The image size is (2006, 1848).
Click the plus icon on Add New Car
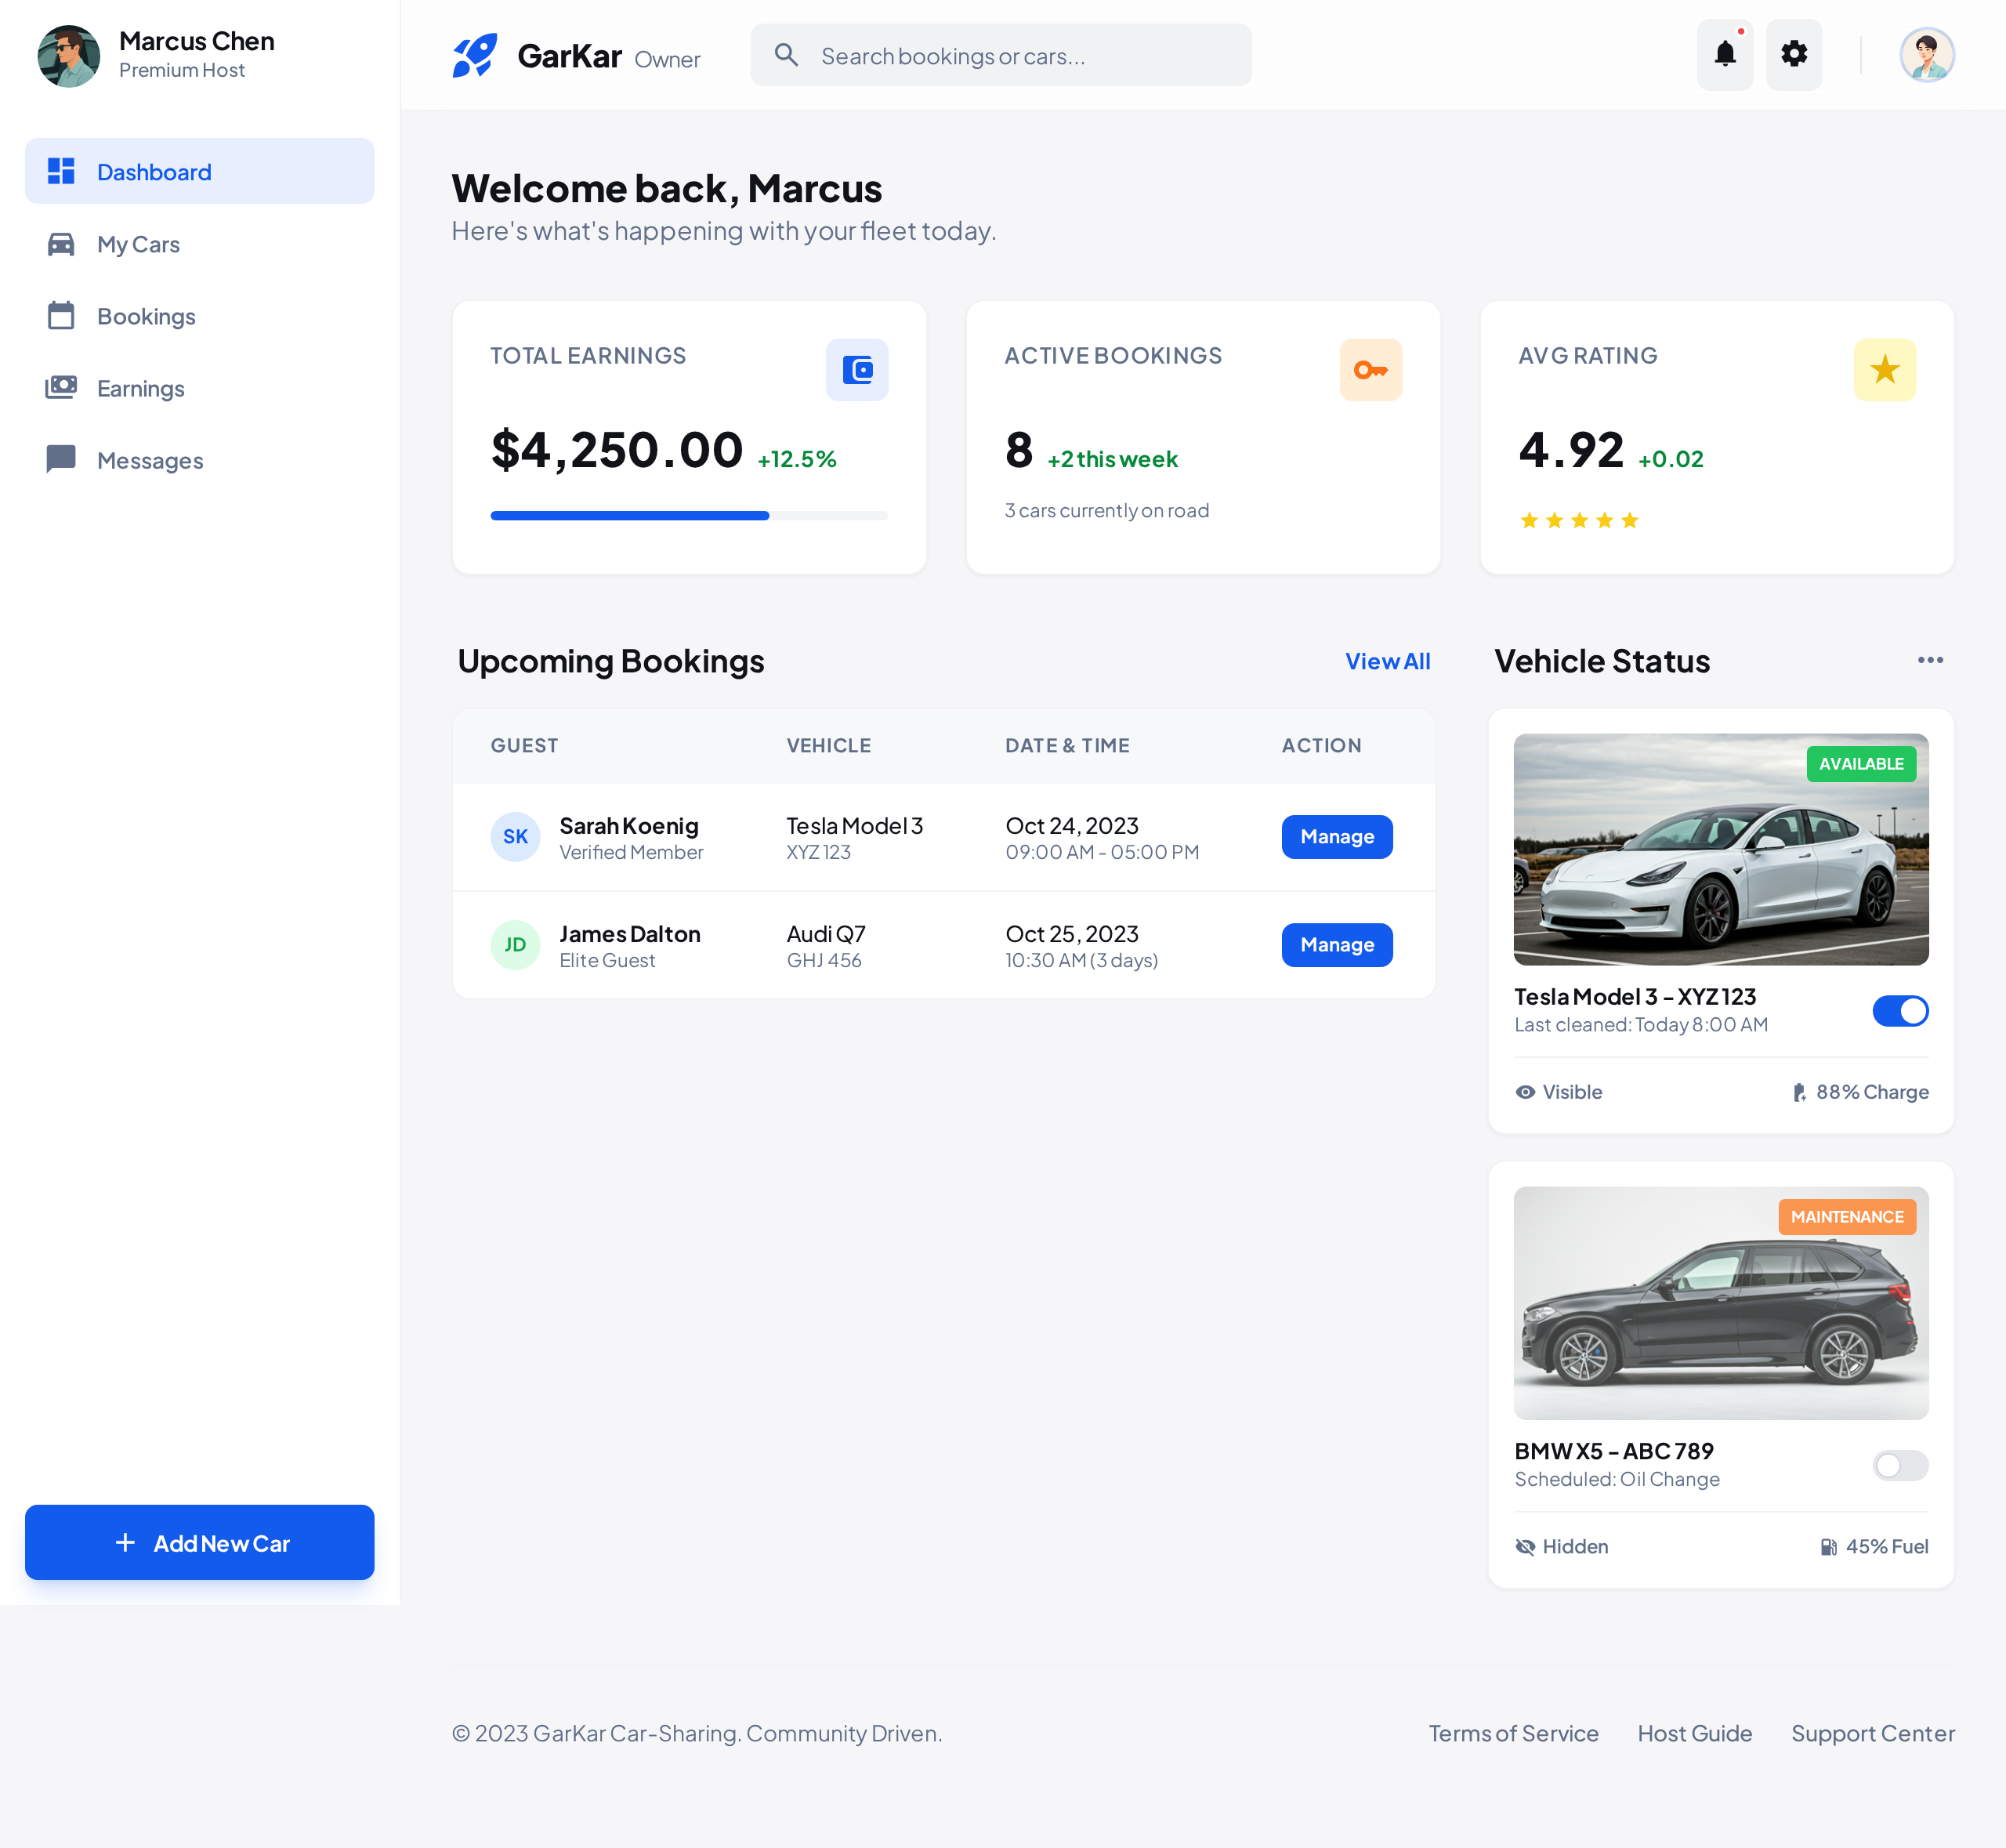(125, 1543)
